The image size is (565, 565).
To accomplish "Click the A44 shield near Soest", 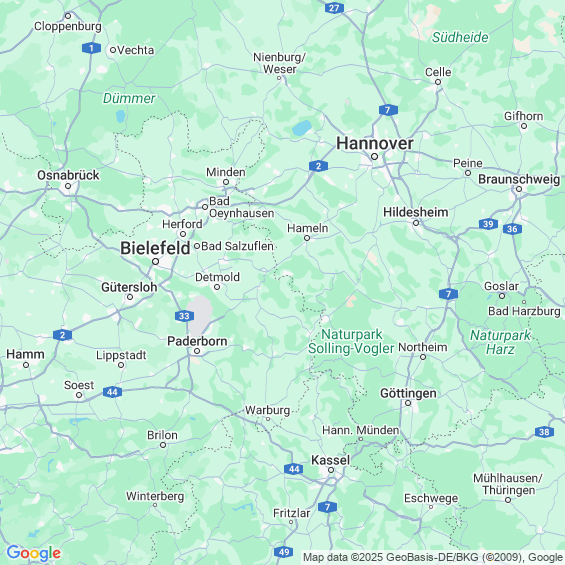I will coord(112,392).
